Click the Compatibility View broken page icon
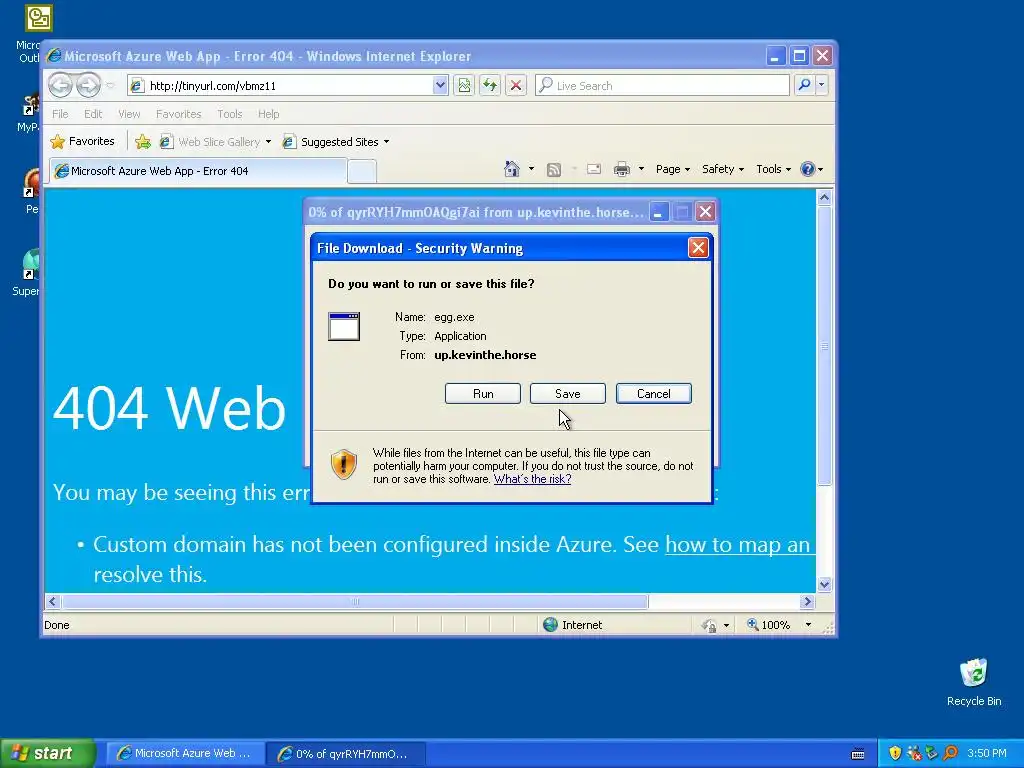This screenshot has height=768, width=1024. click(464, 86)
